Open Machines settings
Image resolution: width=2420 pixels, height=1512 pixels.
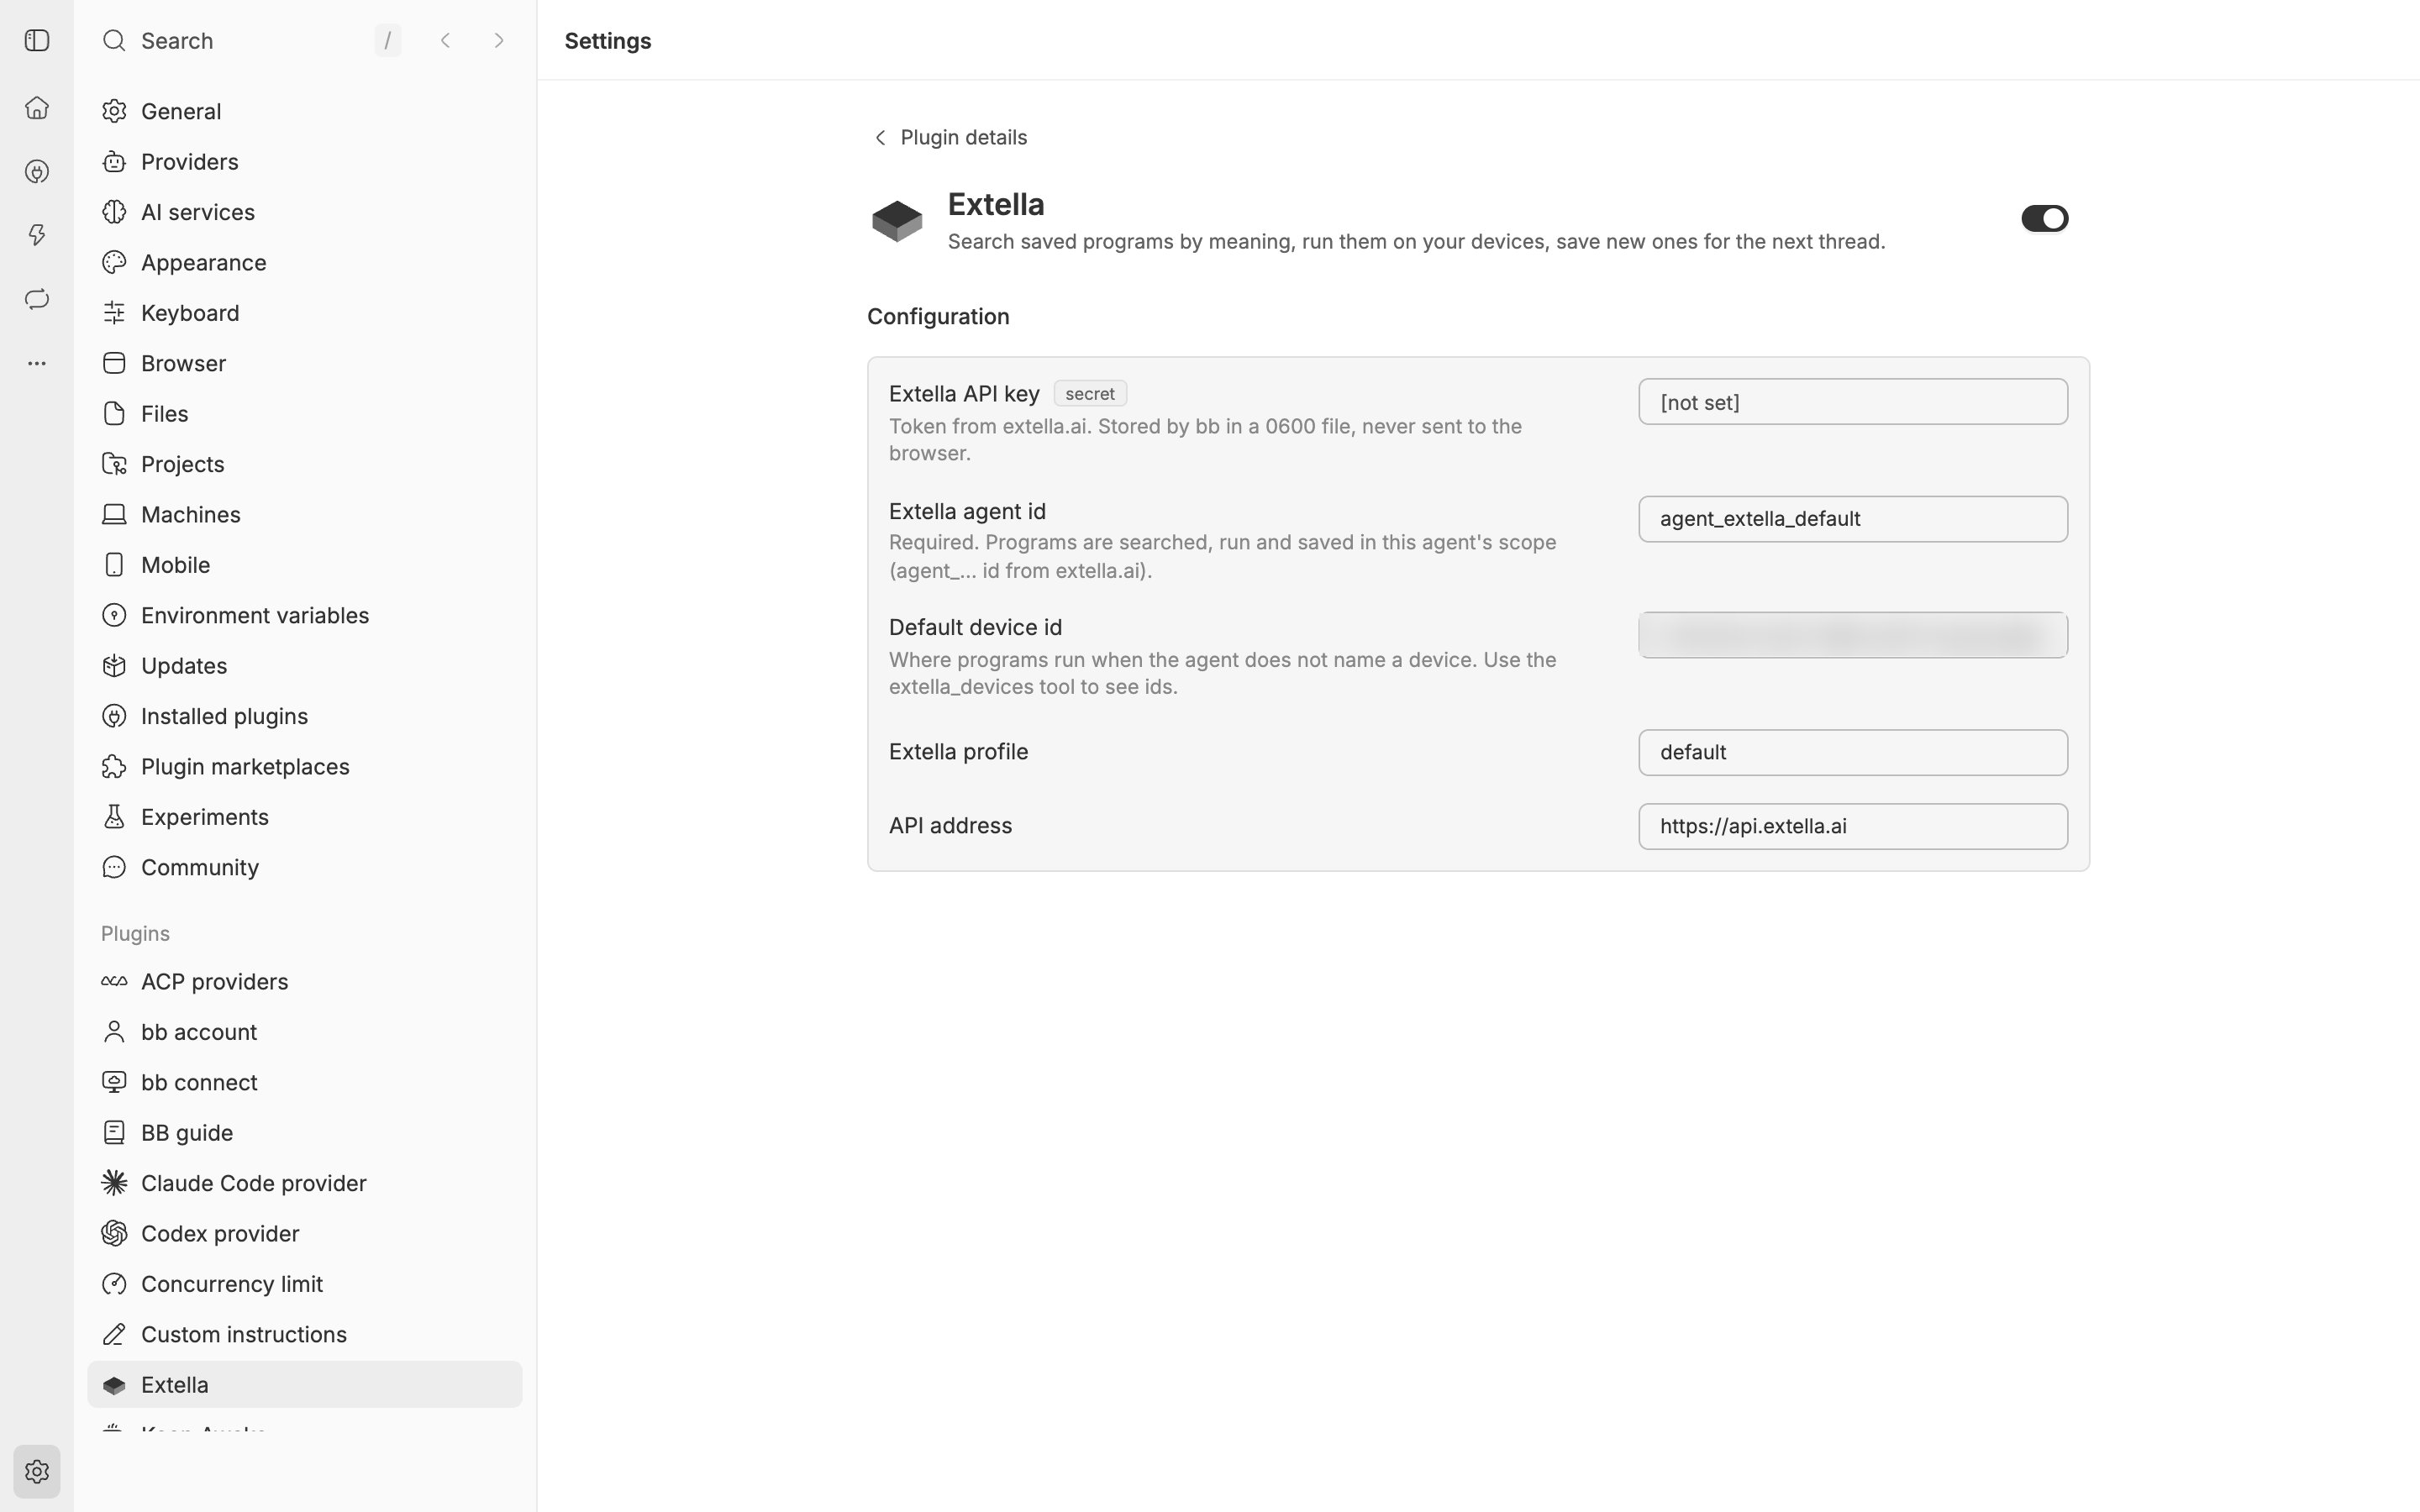304,514
